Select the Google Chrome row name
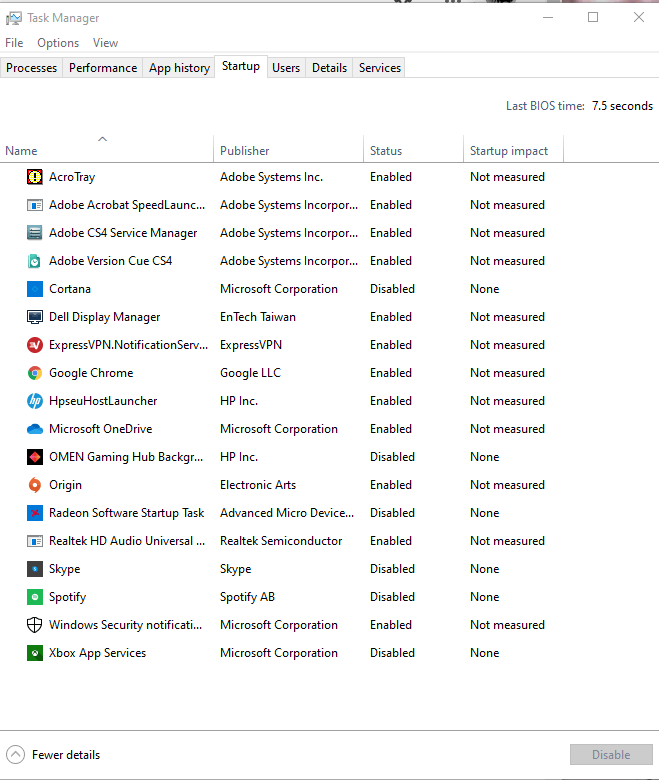The height and width of the screenshot is (780, 659). coord(91,373)
